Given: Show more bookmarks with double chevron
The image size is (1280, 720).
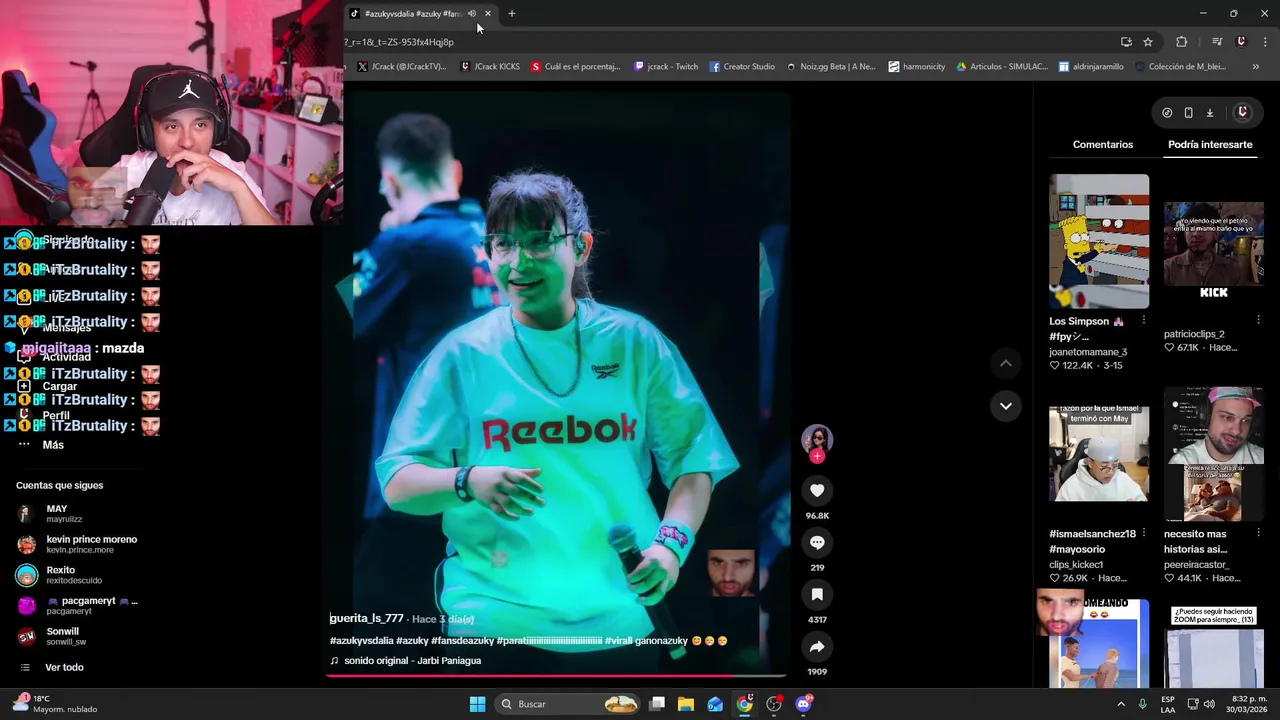Looking at the screenshot, I should pos(1255,67).
